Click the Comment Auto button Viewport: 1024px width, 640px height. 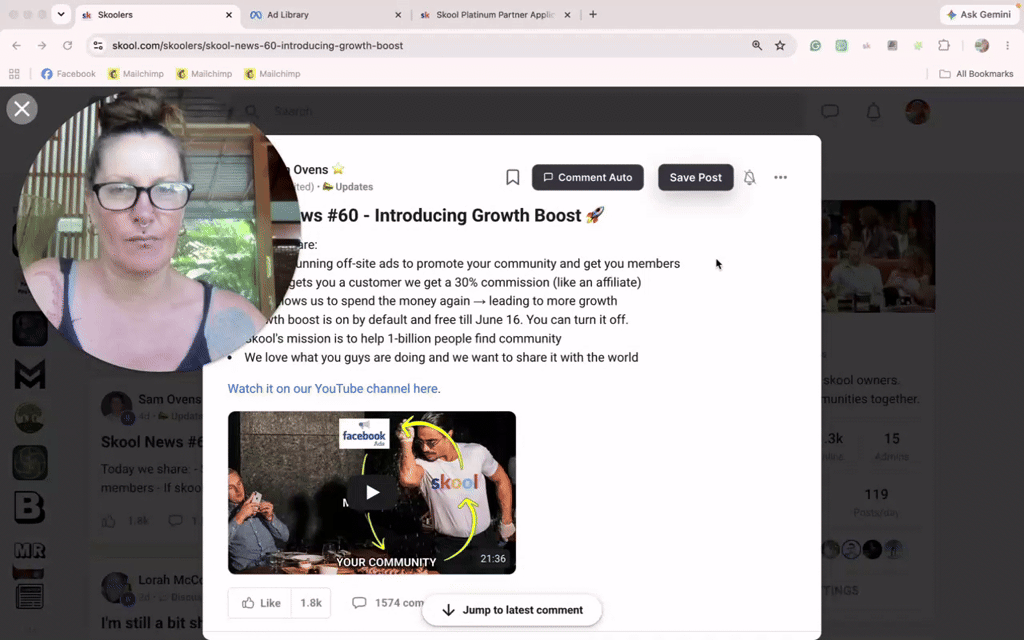588,177
